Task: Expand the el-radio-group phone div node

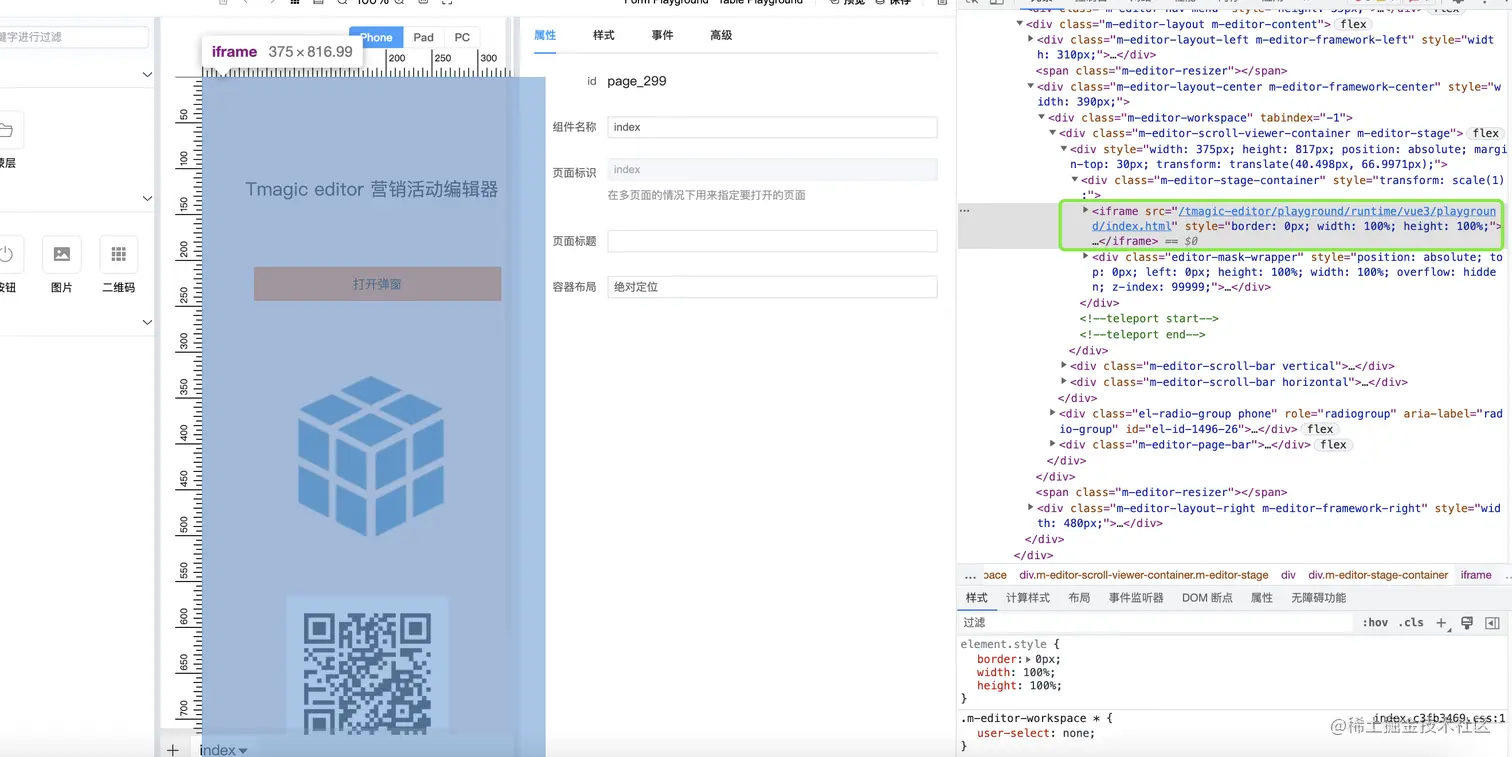Action: coord(1053,413)
